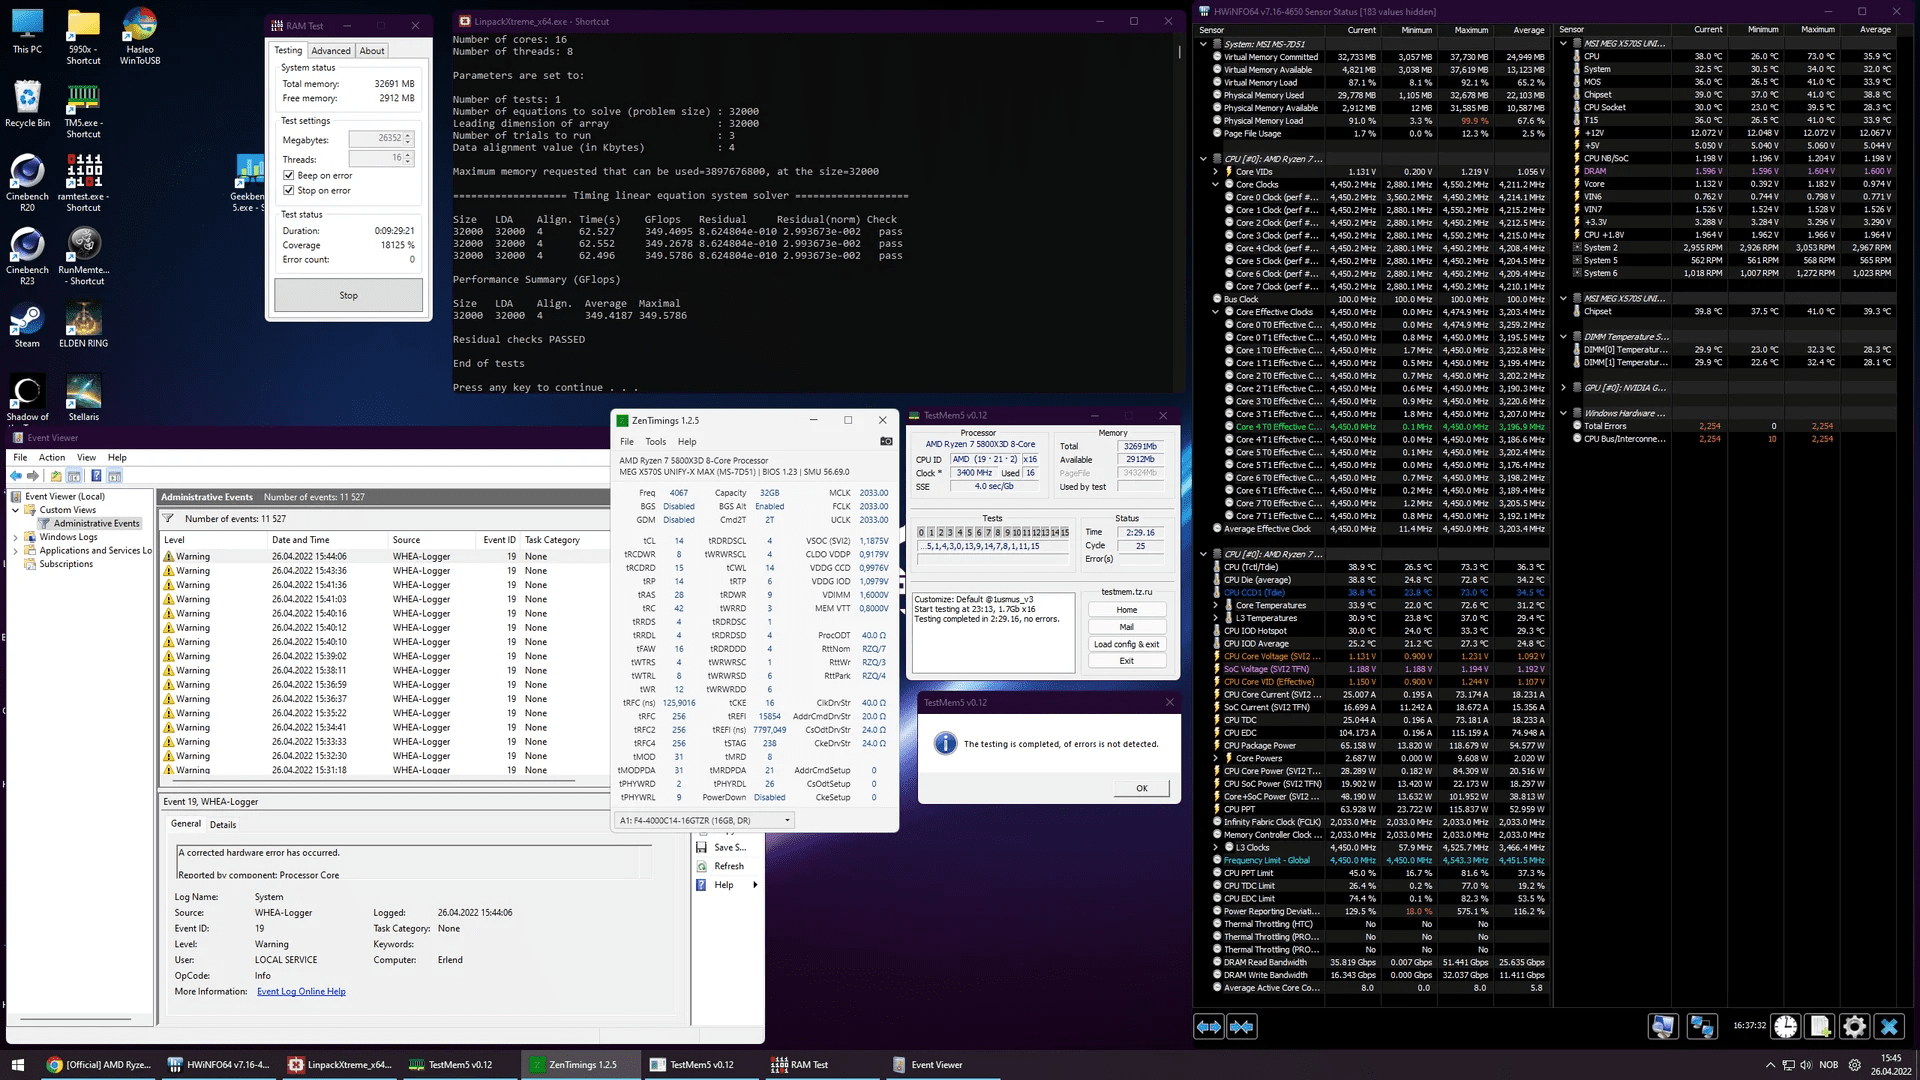1920x1080 pixels.
Task: Toggle Beep on error checkbox in RAM Test
Action: pos(289,175)
